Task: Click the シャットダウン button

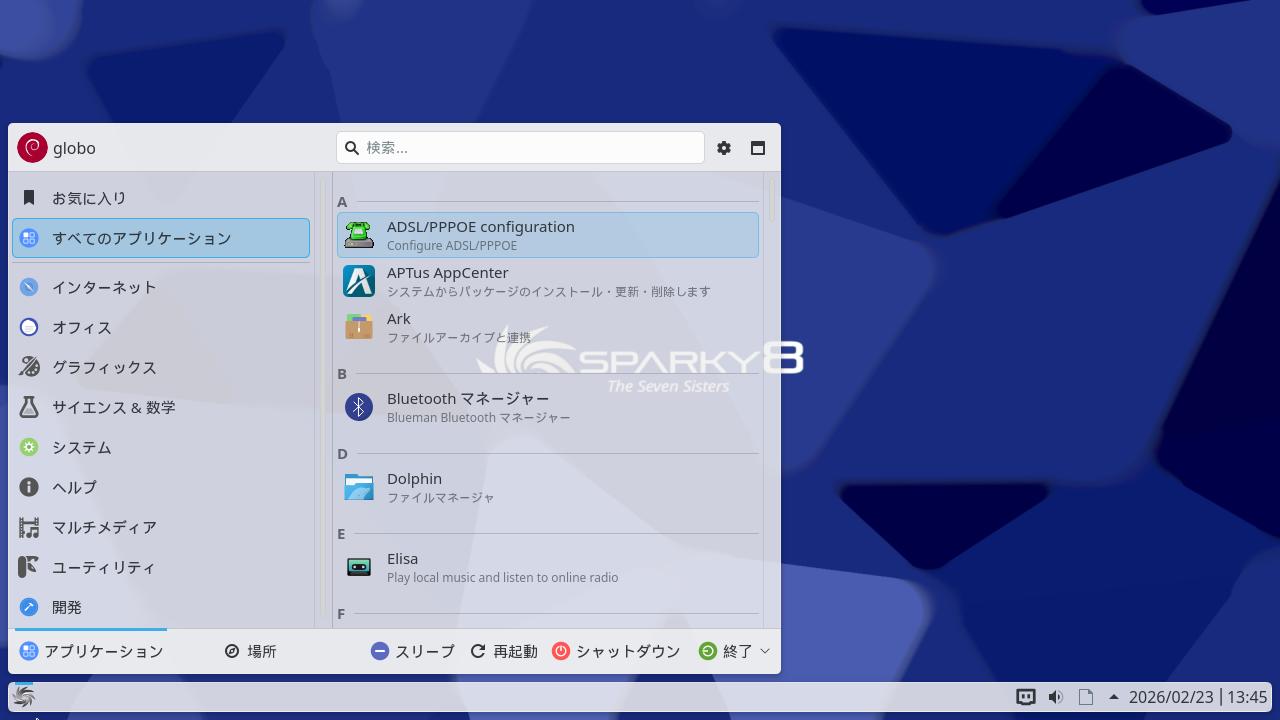Action: [x=616, y=651]
